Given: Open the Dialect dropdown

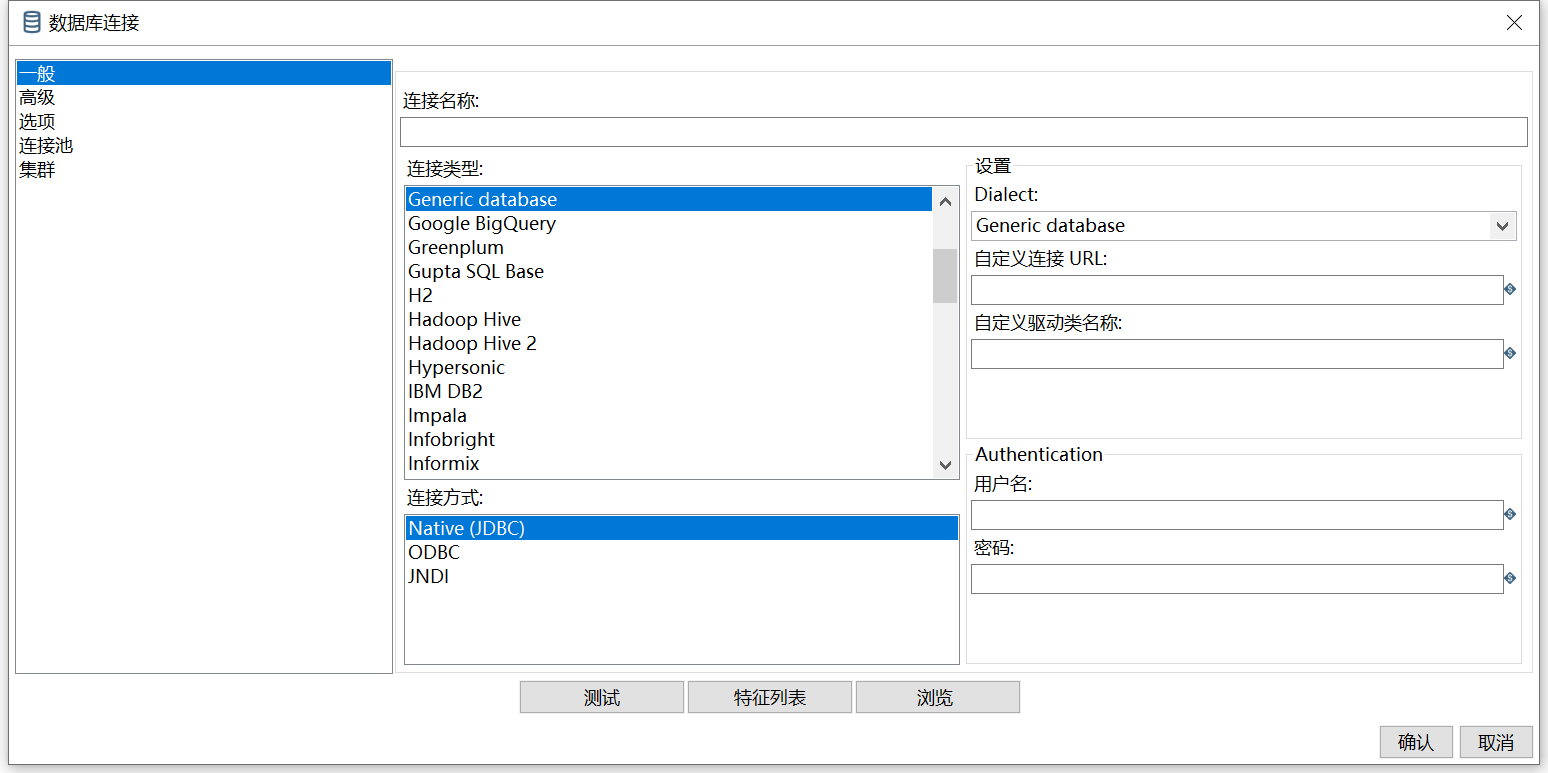Looking at the screenshot, I should pos(1502,226).
